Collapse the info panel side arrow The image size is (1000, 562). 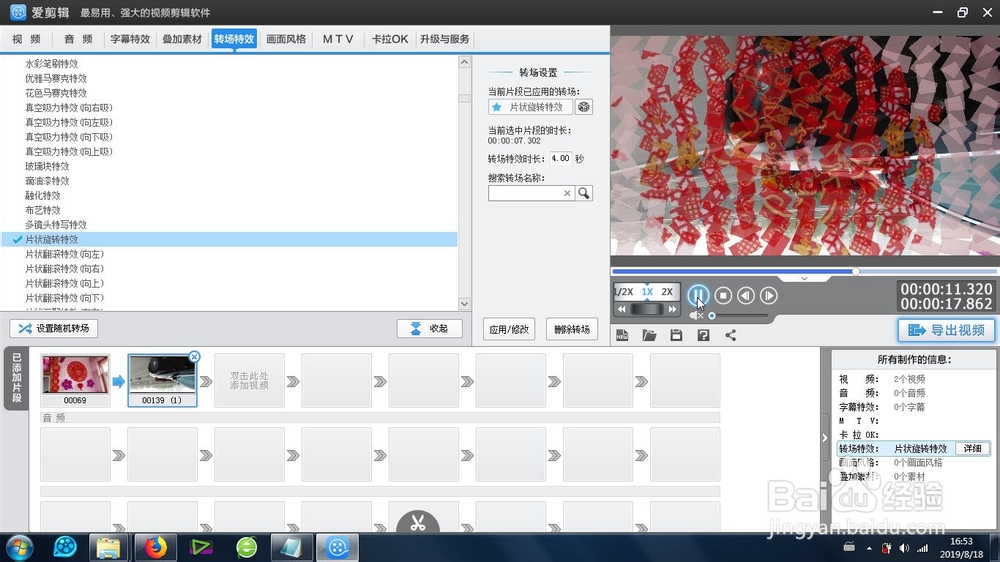tap(825, 438)
